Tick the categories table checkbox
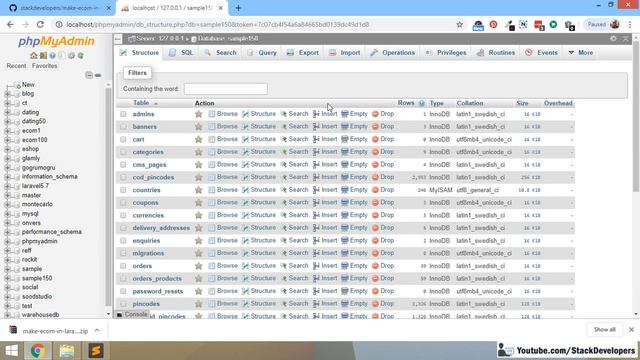 pos(123,152)
